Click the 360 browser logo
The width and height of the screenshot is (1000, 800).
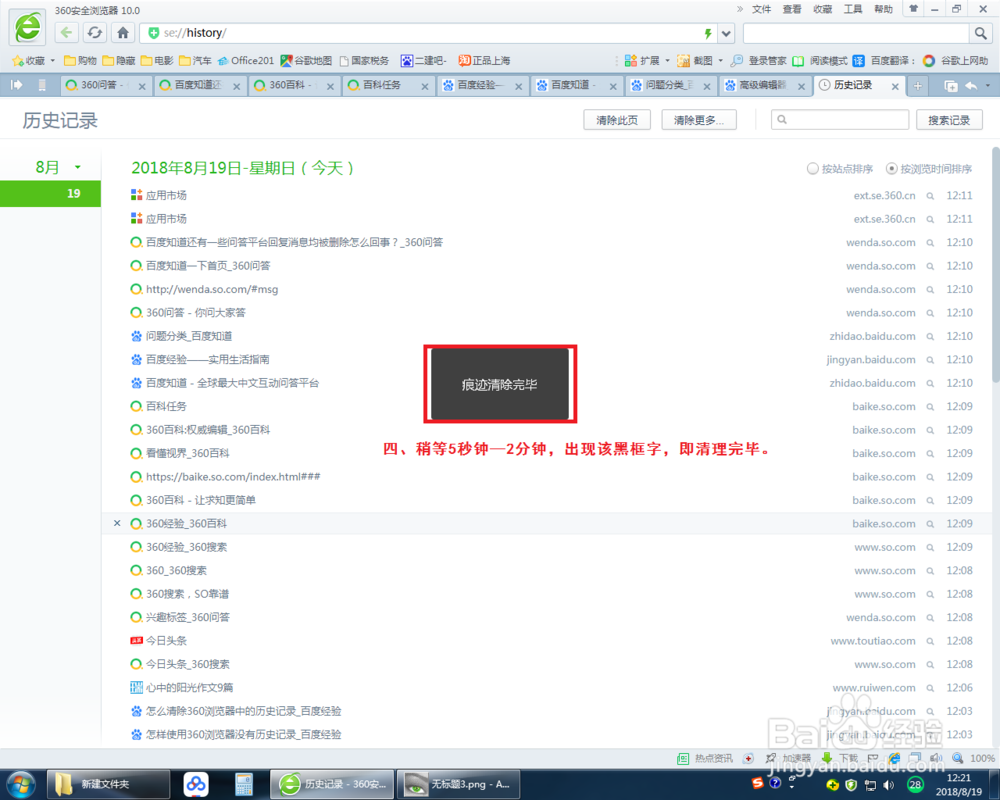(x=28, y=27)
